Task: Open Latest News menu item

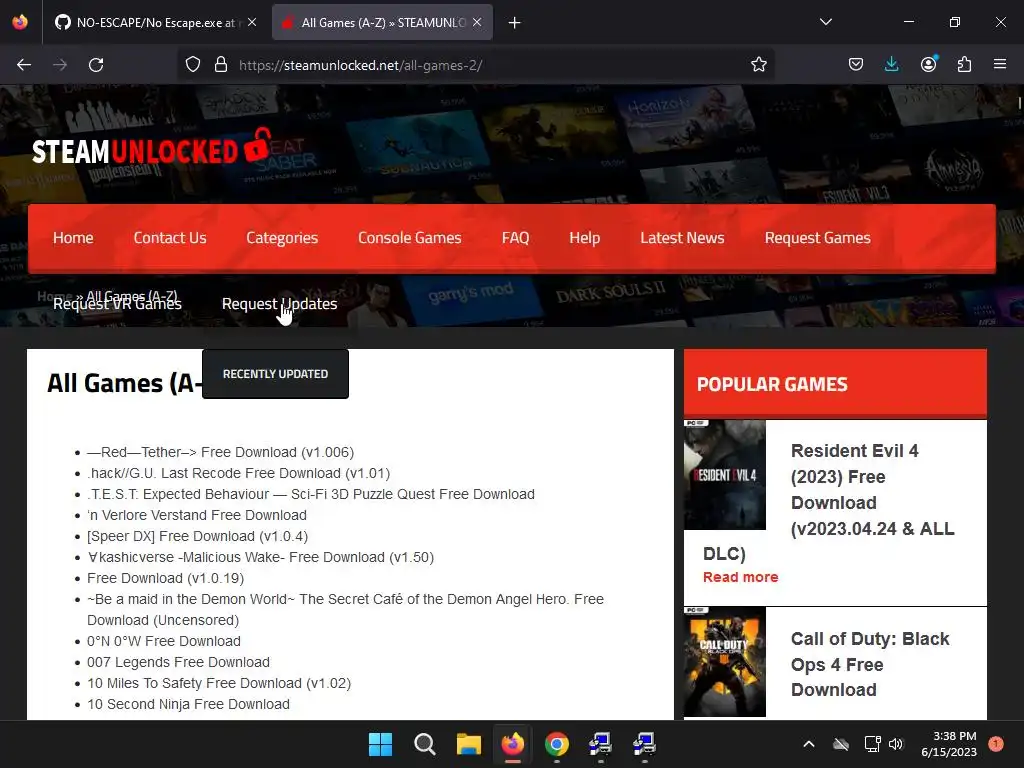Action: 682,238
